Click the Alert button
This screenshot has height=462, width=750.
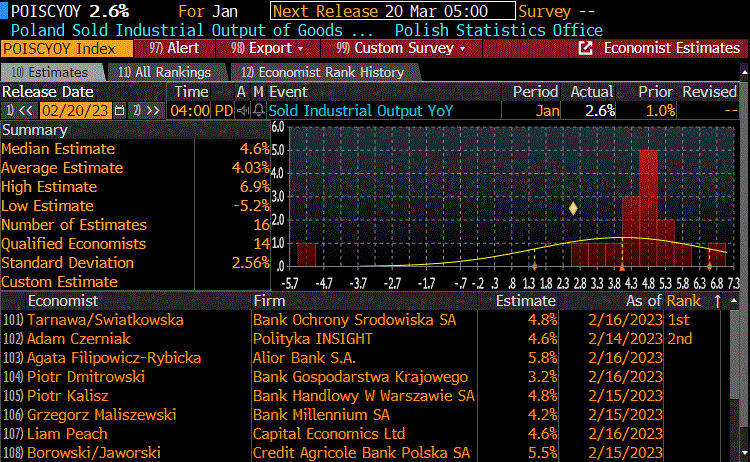(x=174, y=48)
